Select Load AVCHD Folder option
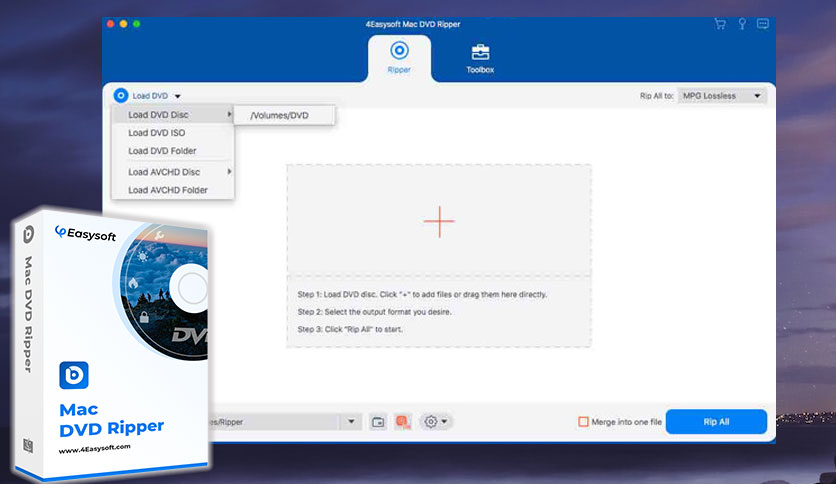This screenshot has width=836, height=484. coord(173,190)
